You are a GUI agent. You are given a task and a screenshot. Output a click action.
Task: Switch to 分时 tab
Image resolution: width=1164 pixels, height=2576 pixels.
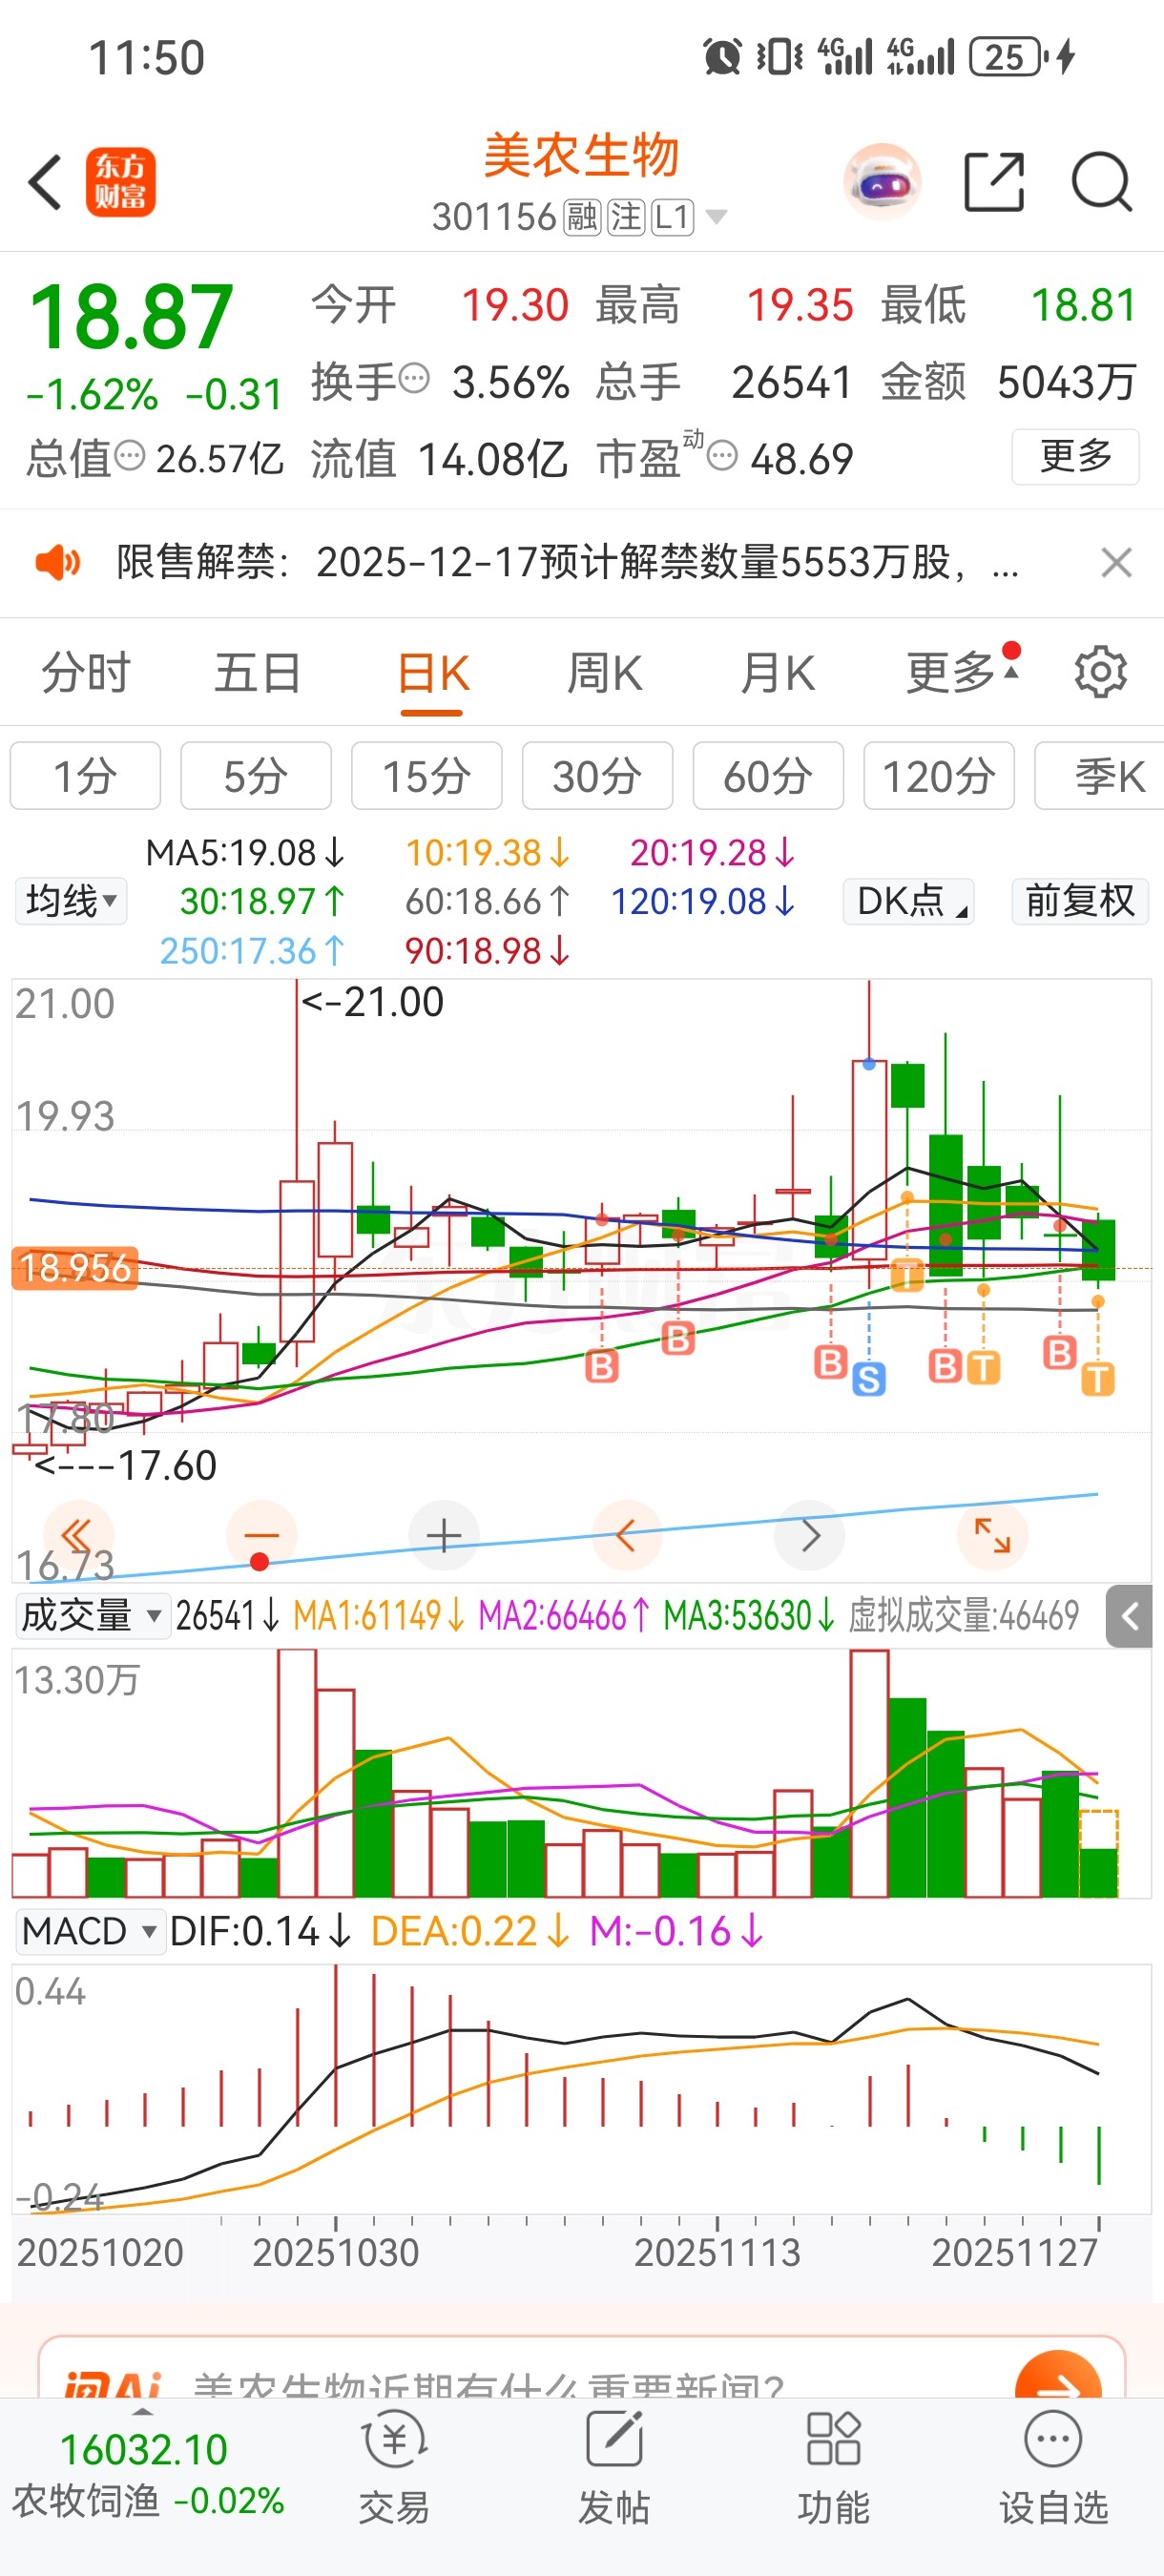click(87, 672)
